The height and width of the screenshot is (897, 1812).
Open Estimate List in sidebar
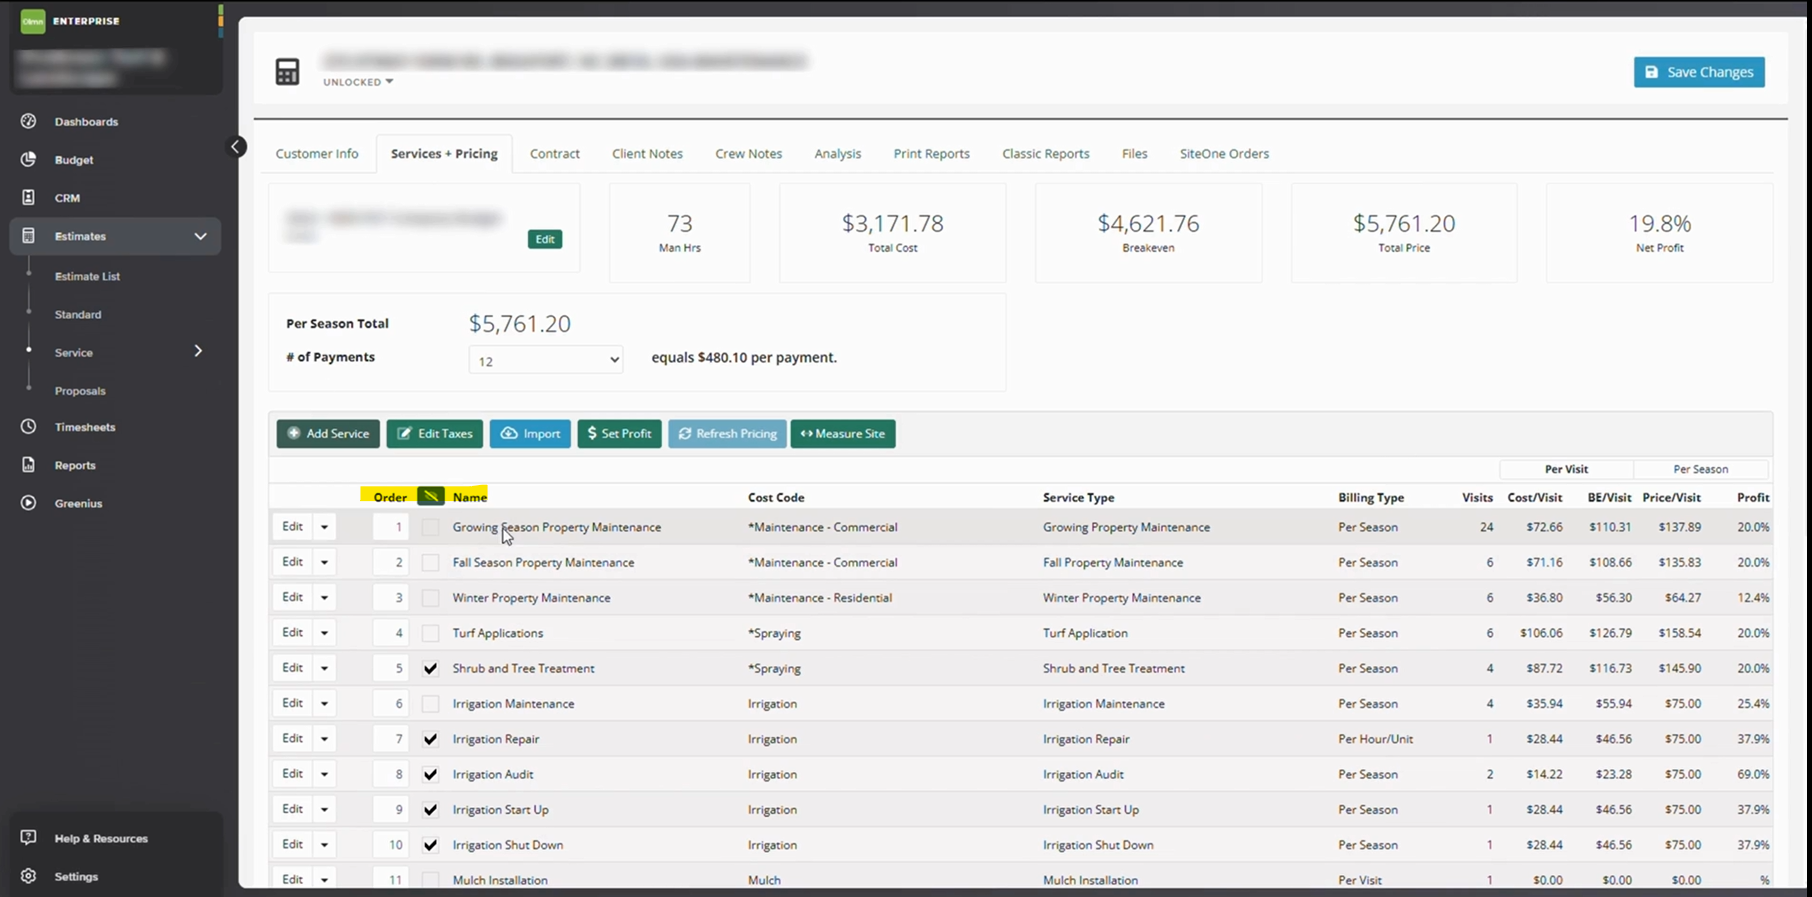click(x=87, y=276)
